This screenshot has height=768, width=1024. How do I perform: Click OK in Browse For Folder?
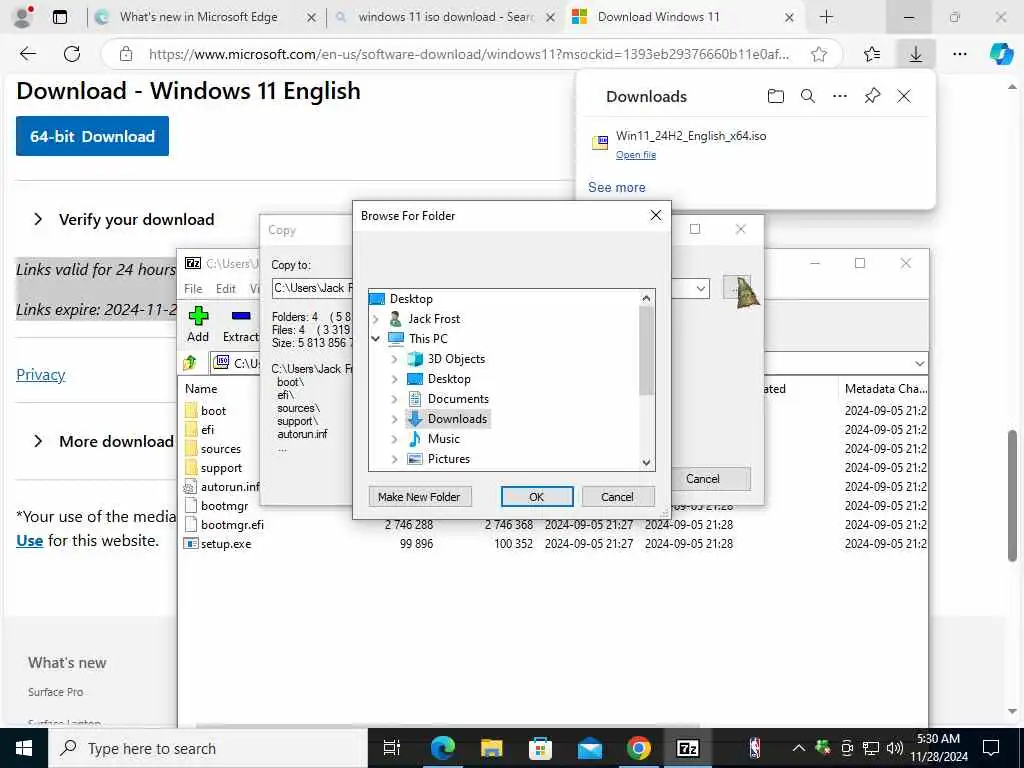tap(537, 497)
